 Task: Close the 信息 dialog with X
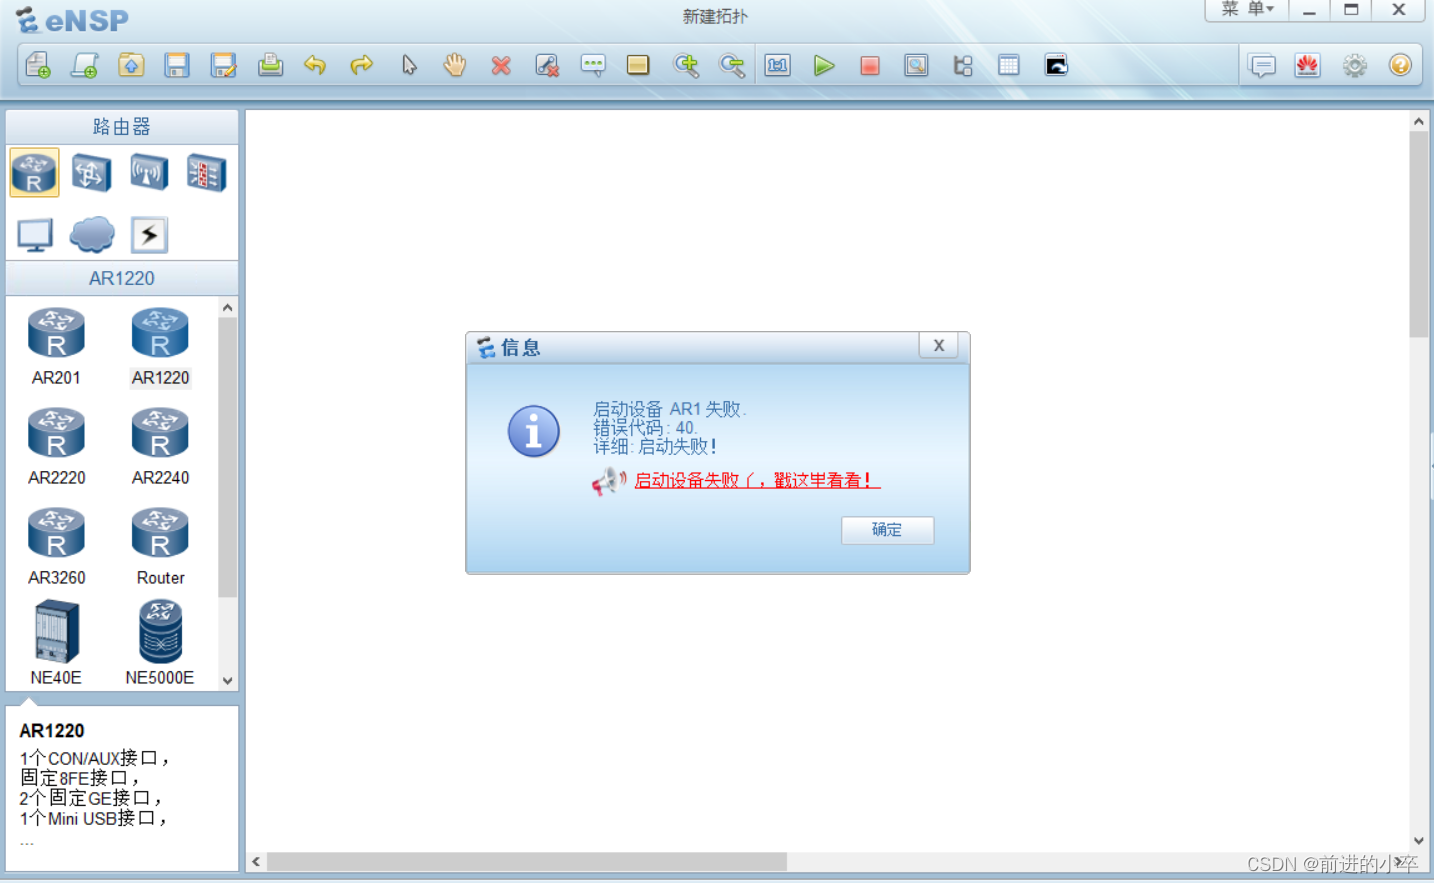(938, 345)
